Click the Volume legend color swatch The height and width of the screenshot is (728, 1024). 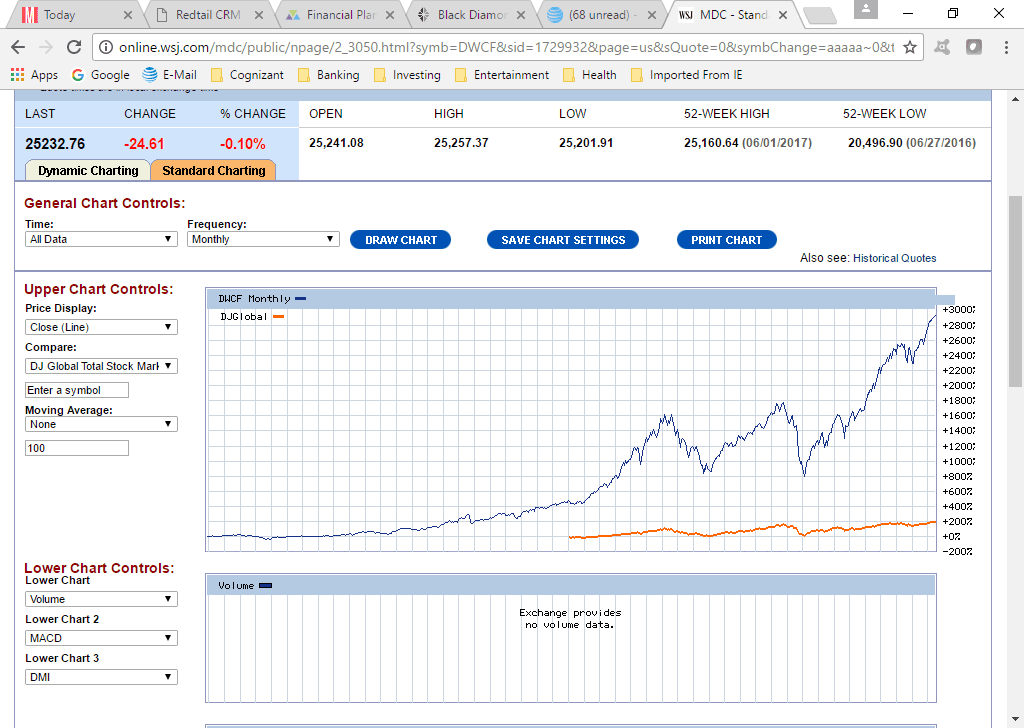click(265, 586)
